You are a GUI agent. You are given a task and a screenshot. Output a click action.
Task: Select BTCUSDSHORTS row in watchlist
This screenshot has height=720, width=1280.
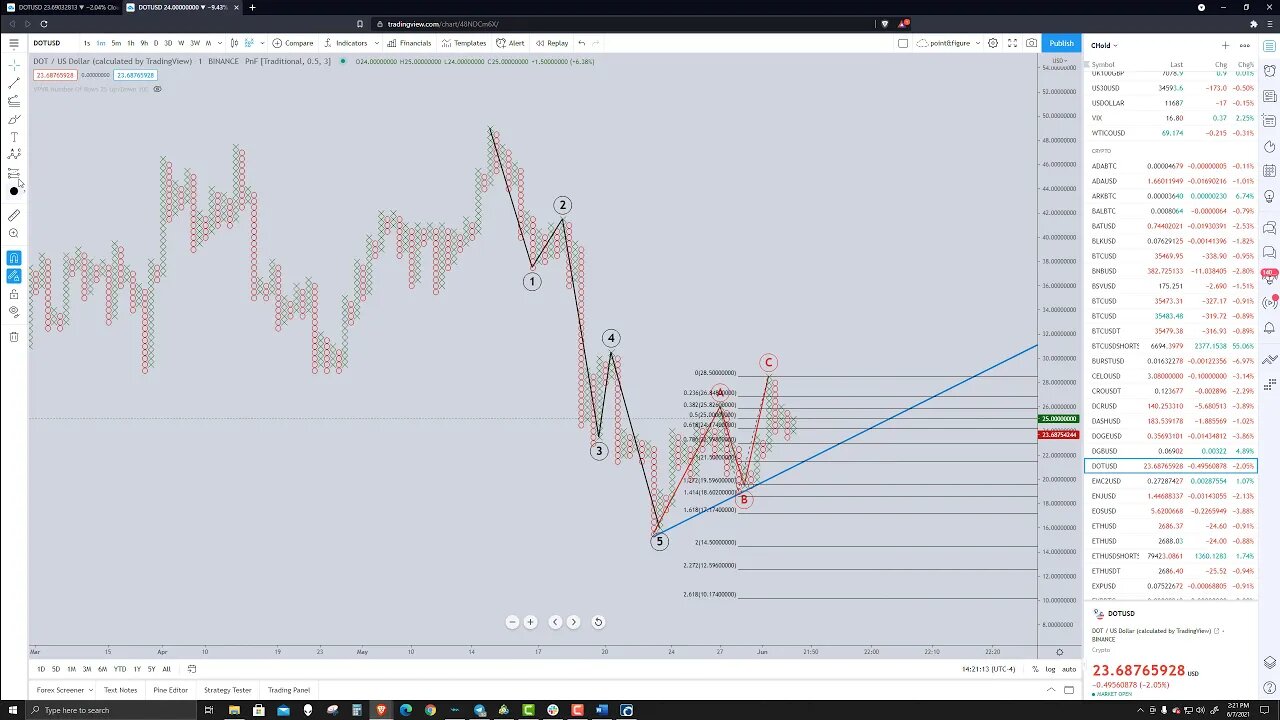click(1172, 346)
